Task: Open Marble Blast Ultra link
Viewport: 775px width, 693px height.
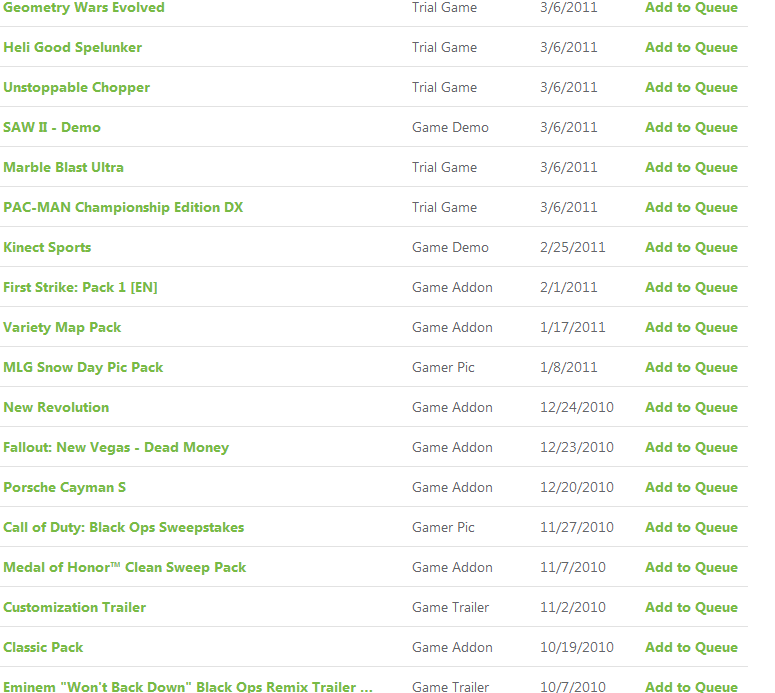Action: point(63,168)
